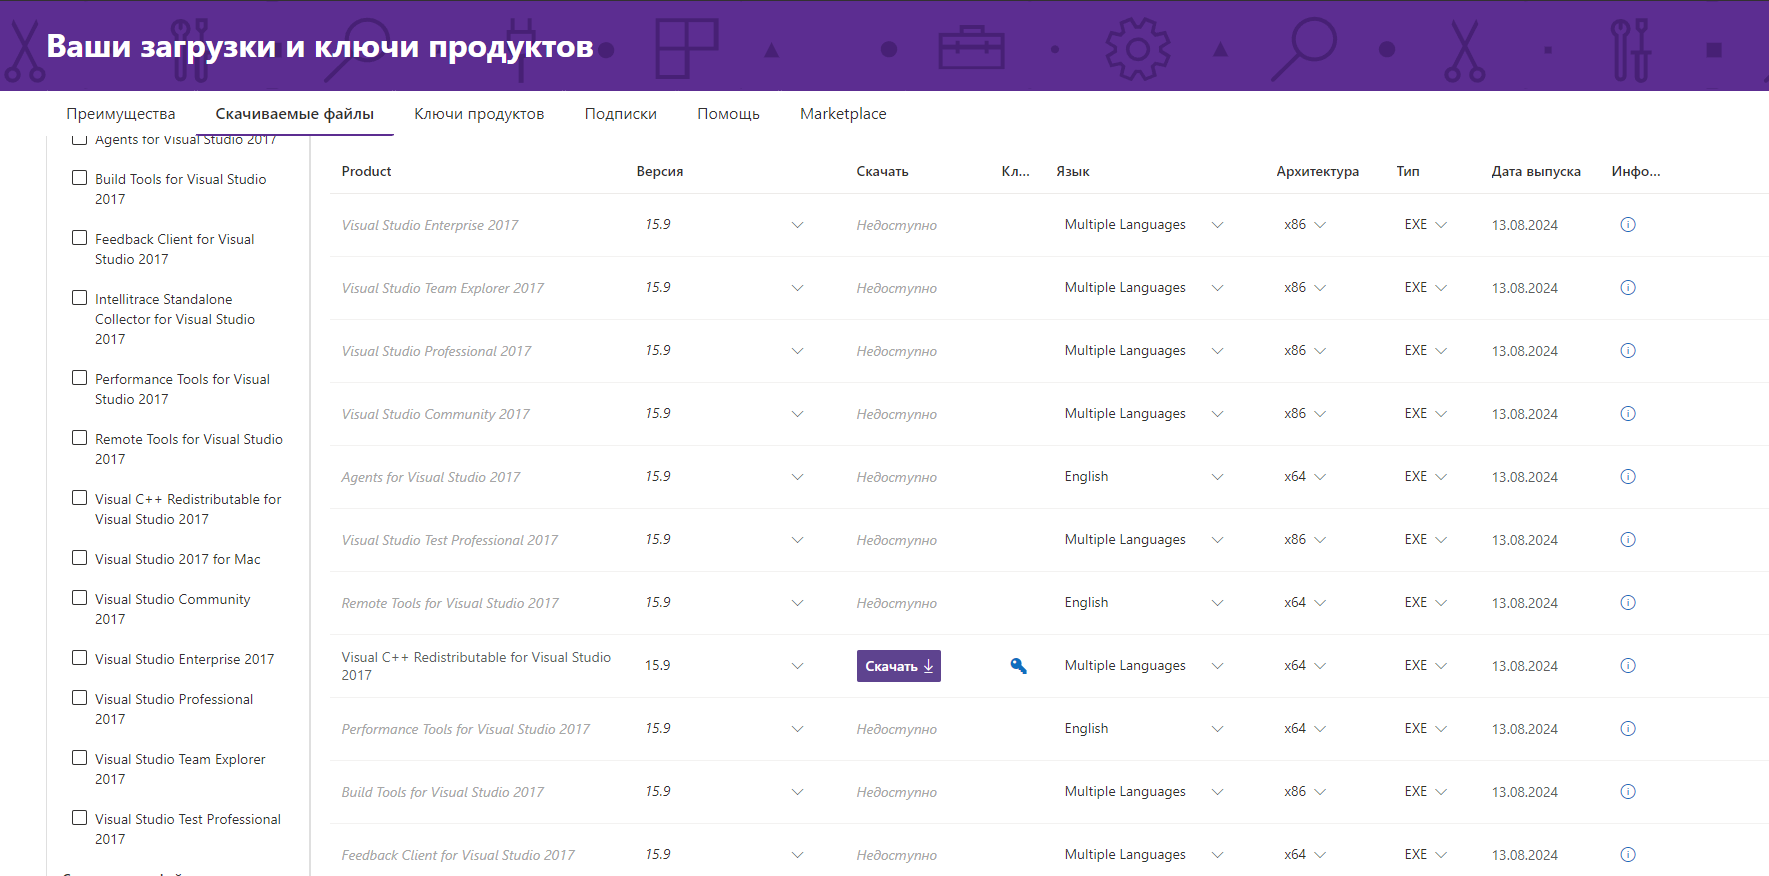
Task: Check Visual Studio 2017 for Mac filter
Action: coord(79,558)
